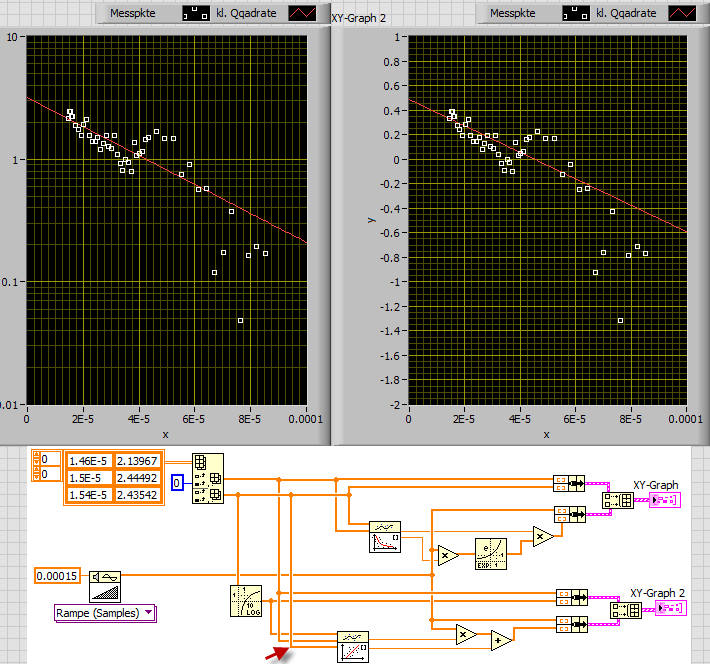Click the Multiply node feeding the Exponential function

pyautogui.click(x=448, y=555)
